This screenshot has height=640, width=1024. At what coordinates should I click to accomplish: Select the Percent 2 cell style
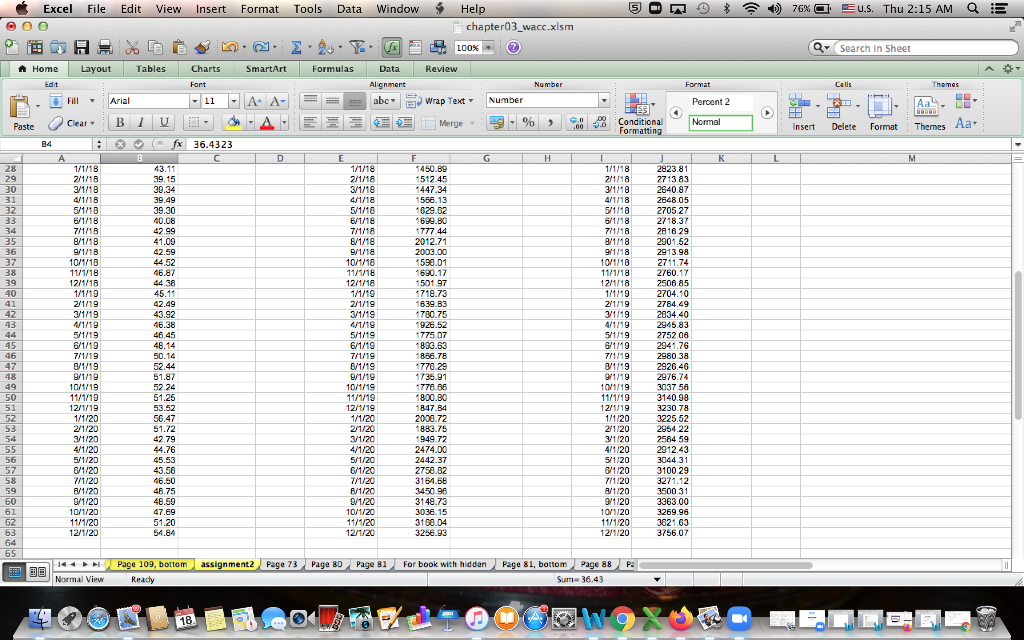pyautogui.click(x=720, y=102)
